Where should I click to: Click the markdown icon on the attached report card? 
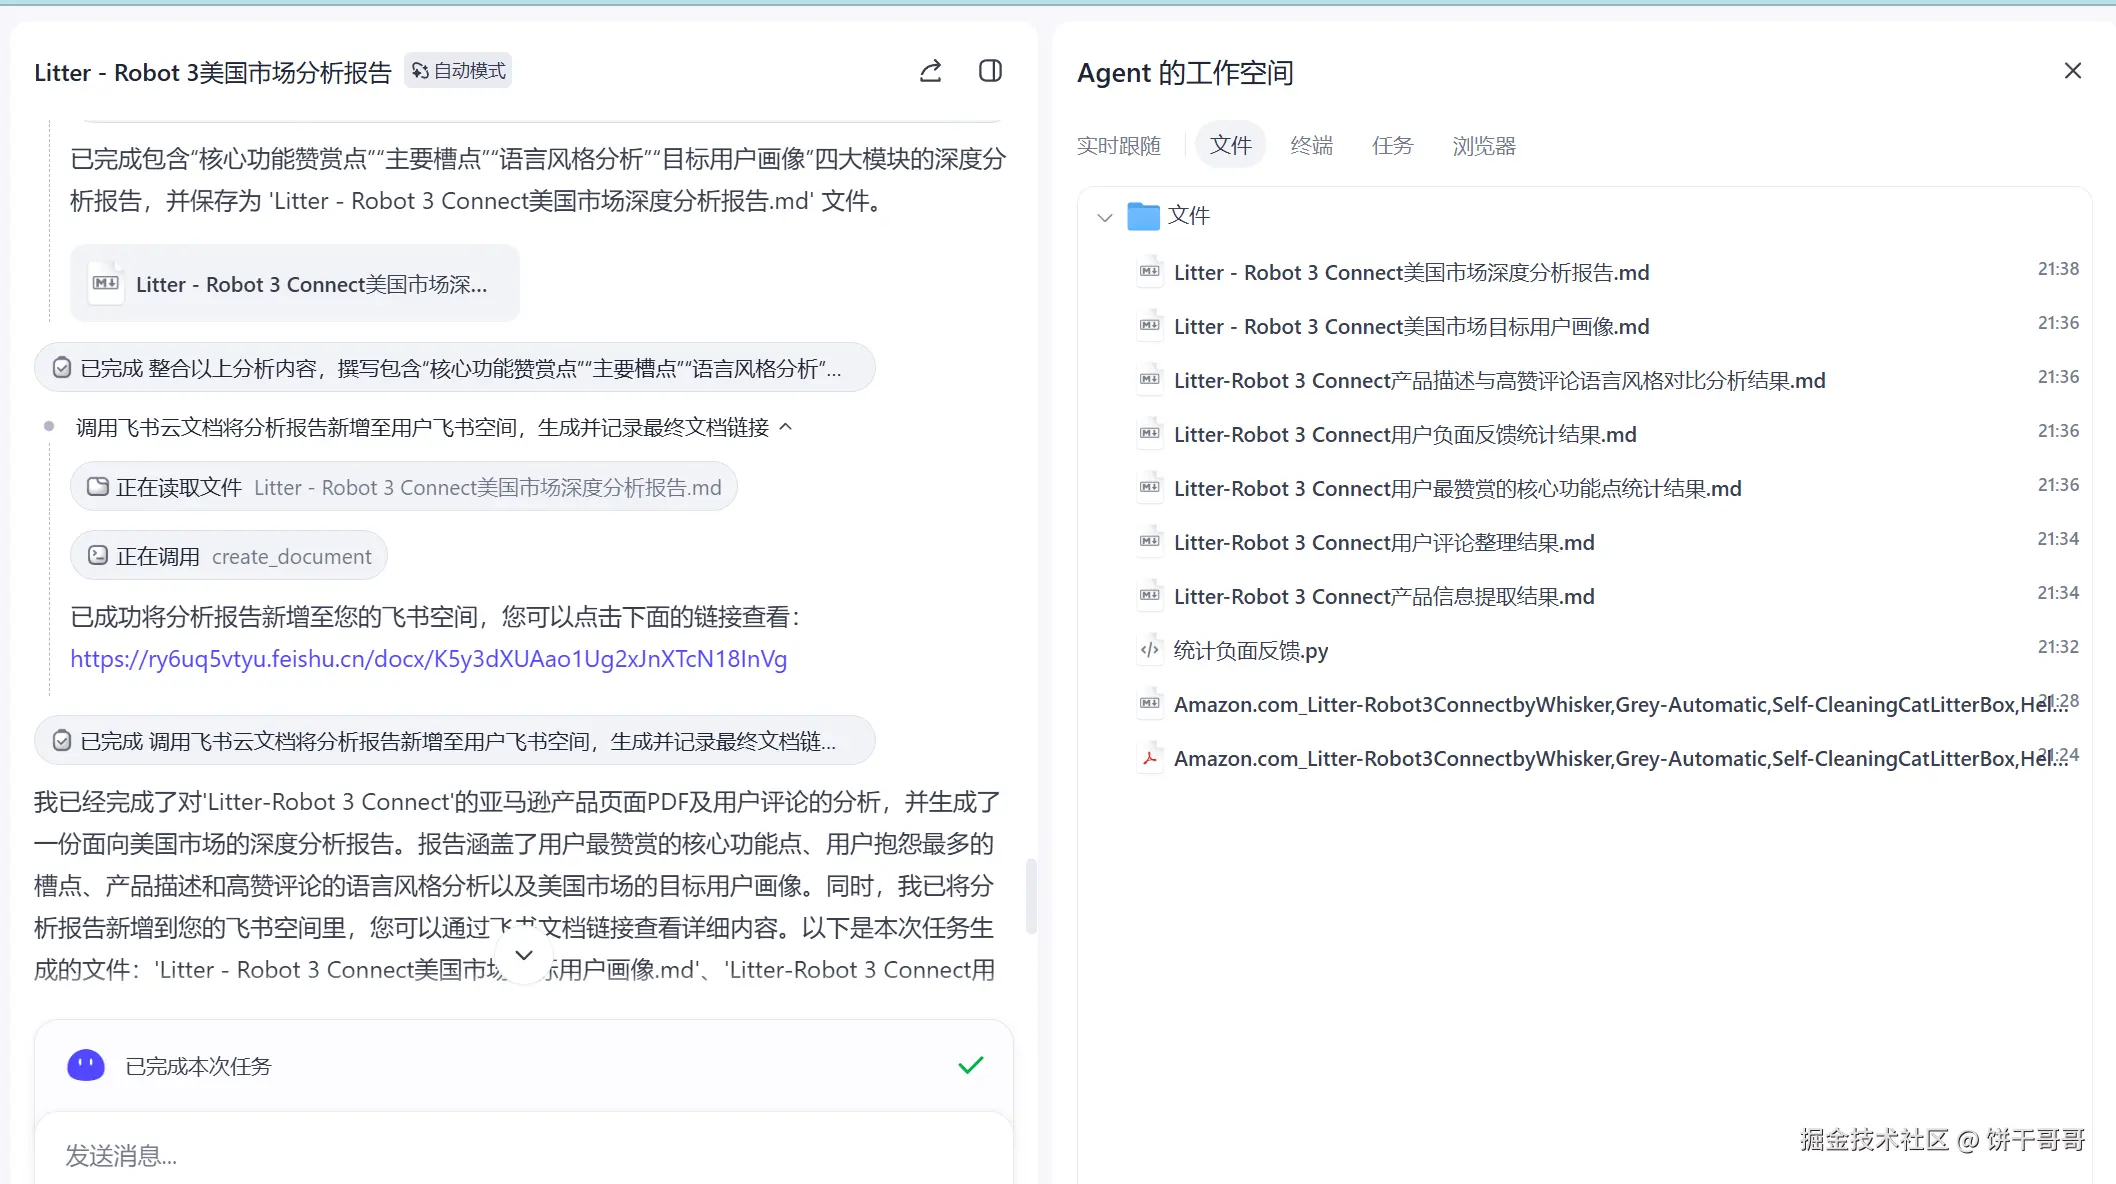[x=106, y=284]
